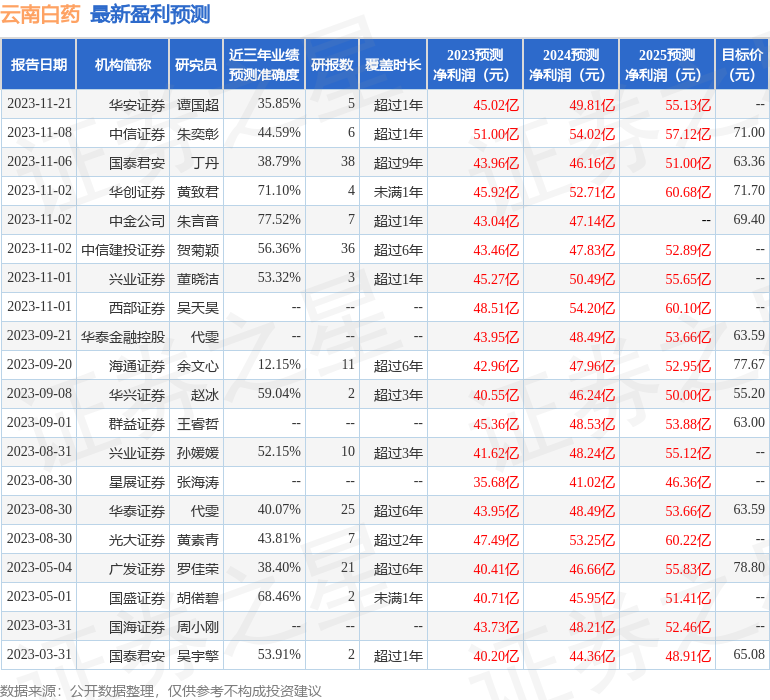Click the 最新盈利预测 heading text

point(150,14)
